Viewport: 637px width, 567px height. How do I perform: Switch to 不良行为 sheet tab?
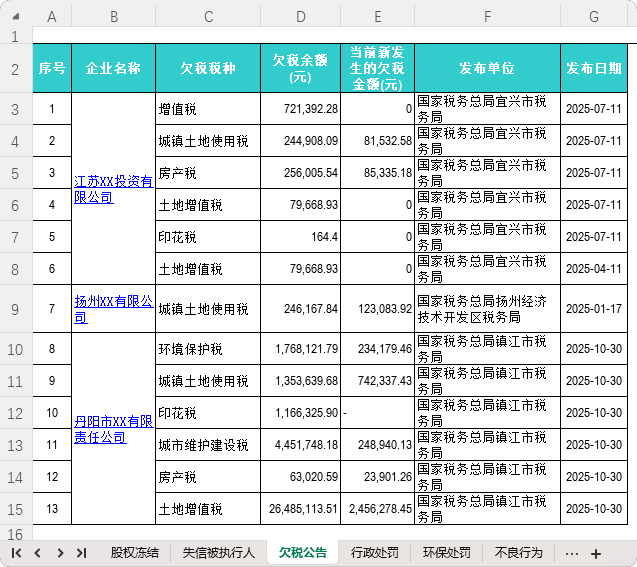click(x=518, y=553)
